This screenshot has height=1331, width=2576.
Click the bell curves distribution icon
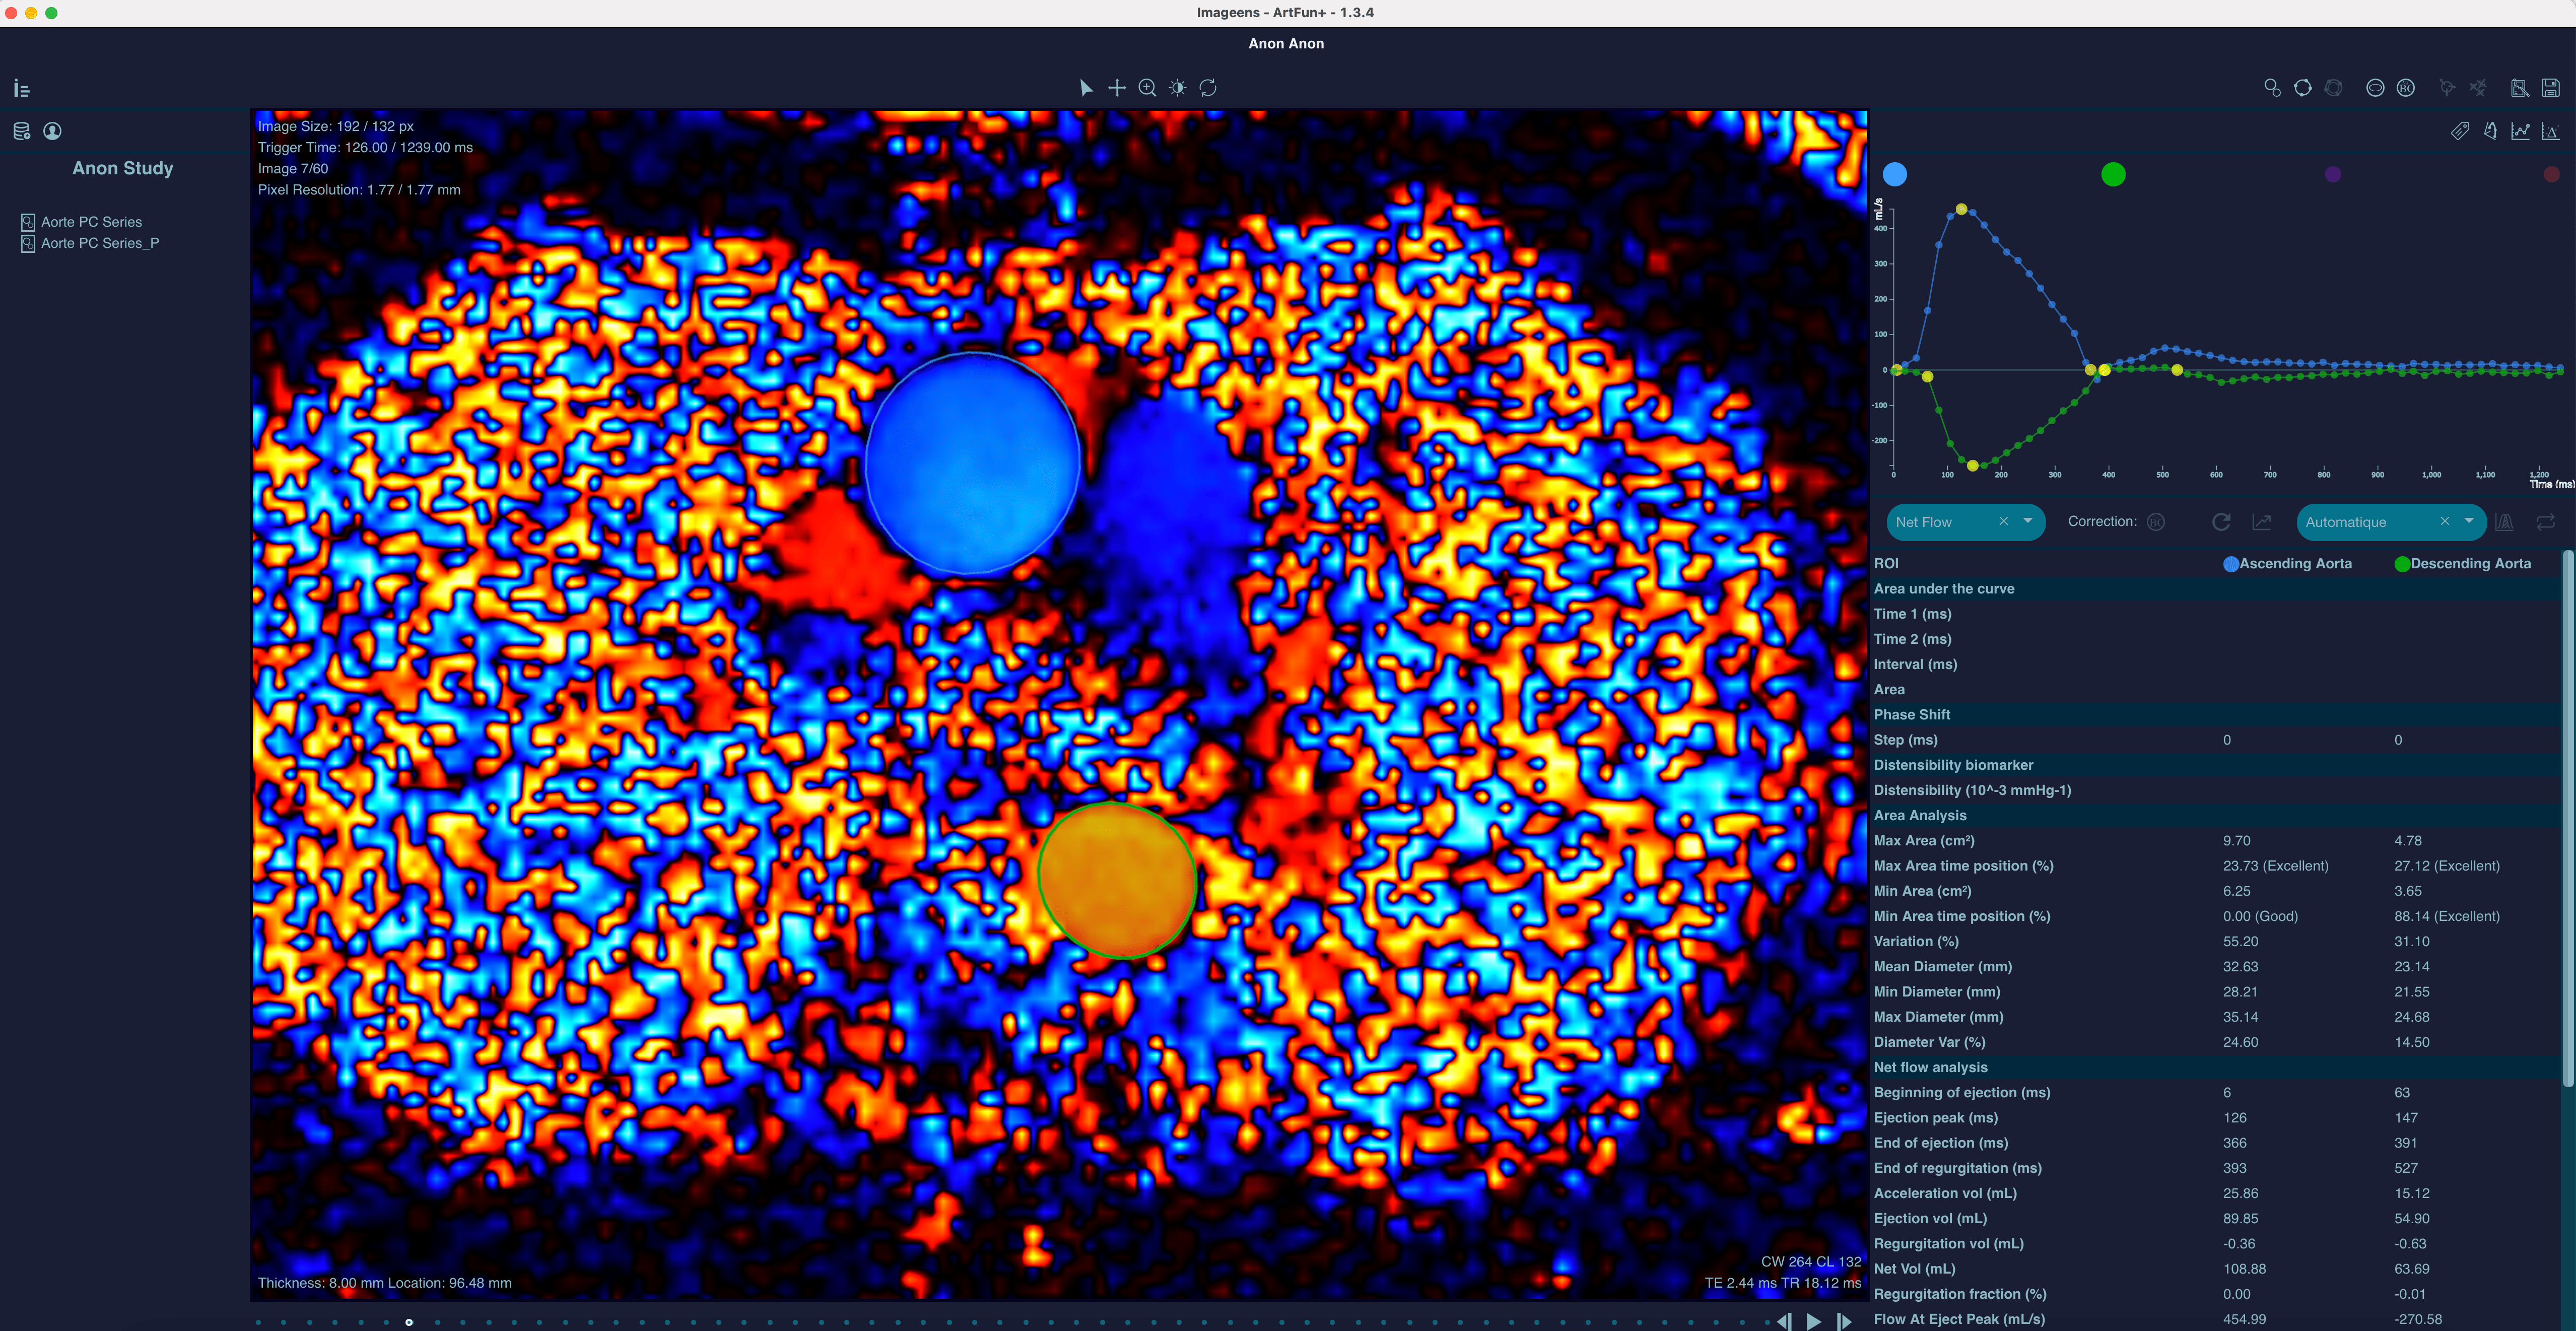point(2505,522)
